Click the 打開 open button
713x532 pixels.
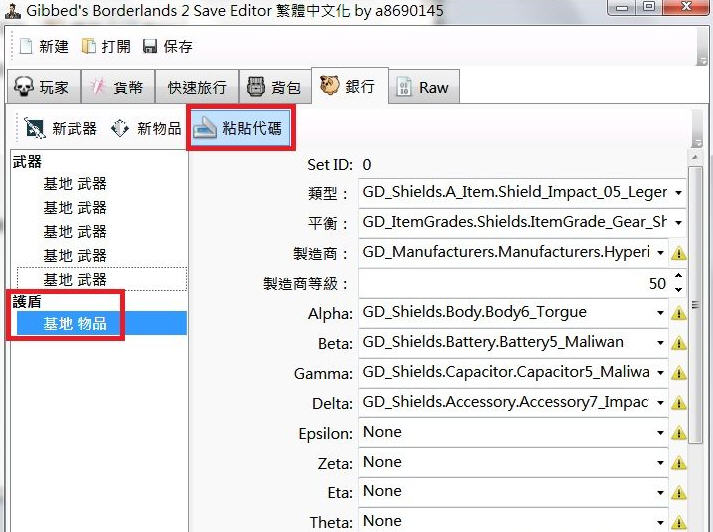pos(106,46)
